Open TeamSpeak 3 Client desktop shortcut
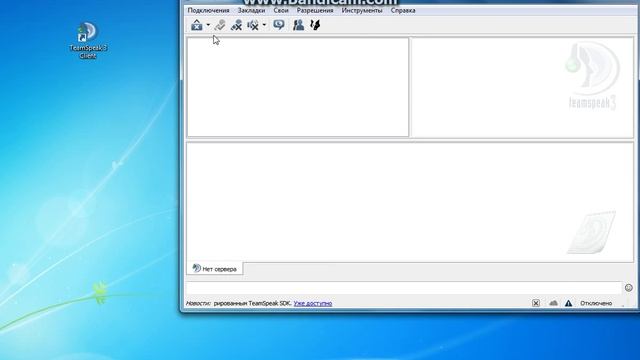Screen dimensions: 640x360 pyautogui.click(x=88, y=40)
